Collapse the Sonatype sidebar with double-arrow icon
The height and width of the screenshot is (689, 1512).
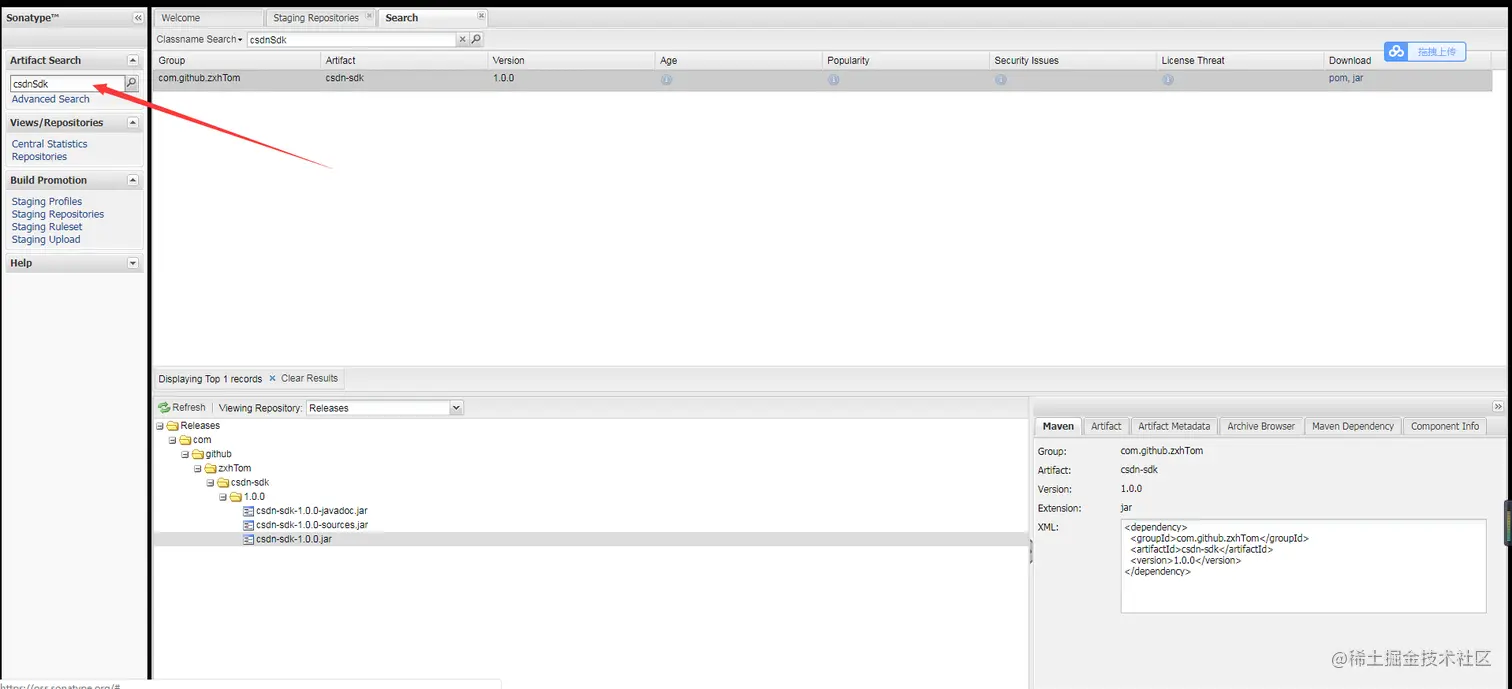[x=137, y=18]
